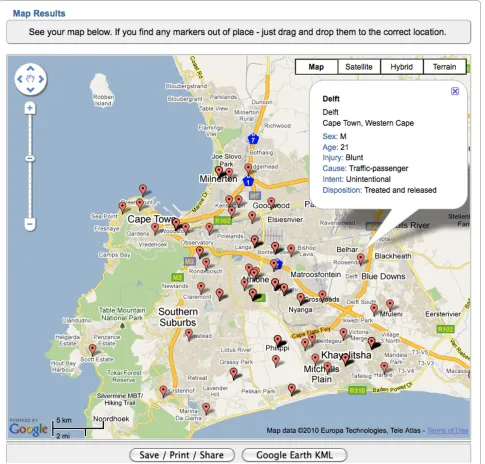Select the marker at Goodwood
Image resolution: width=485 pixels, height=464 pixels.
[271, 202]
